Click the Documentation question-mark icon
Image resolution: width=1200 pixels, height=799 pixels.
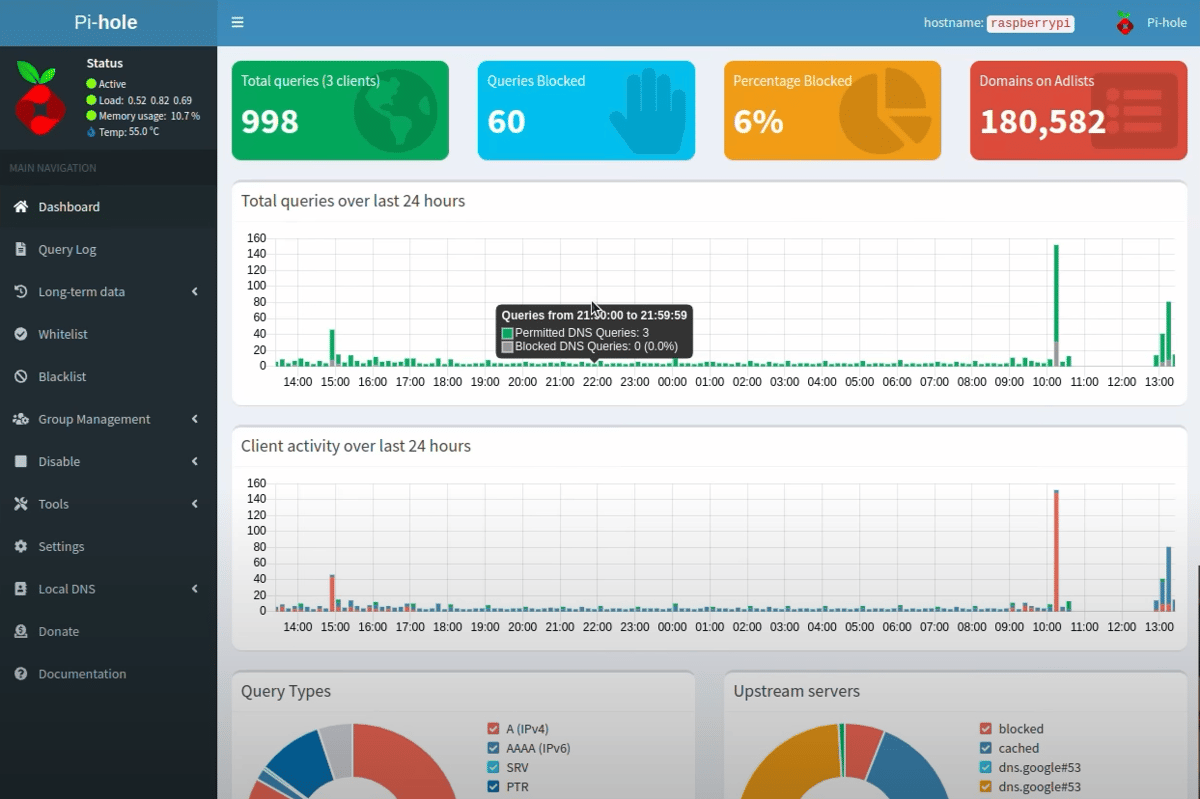coord(20,674)
